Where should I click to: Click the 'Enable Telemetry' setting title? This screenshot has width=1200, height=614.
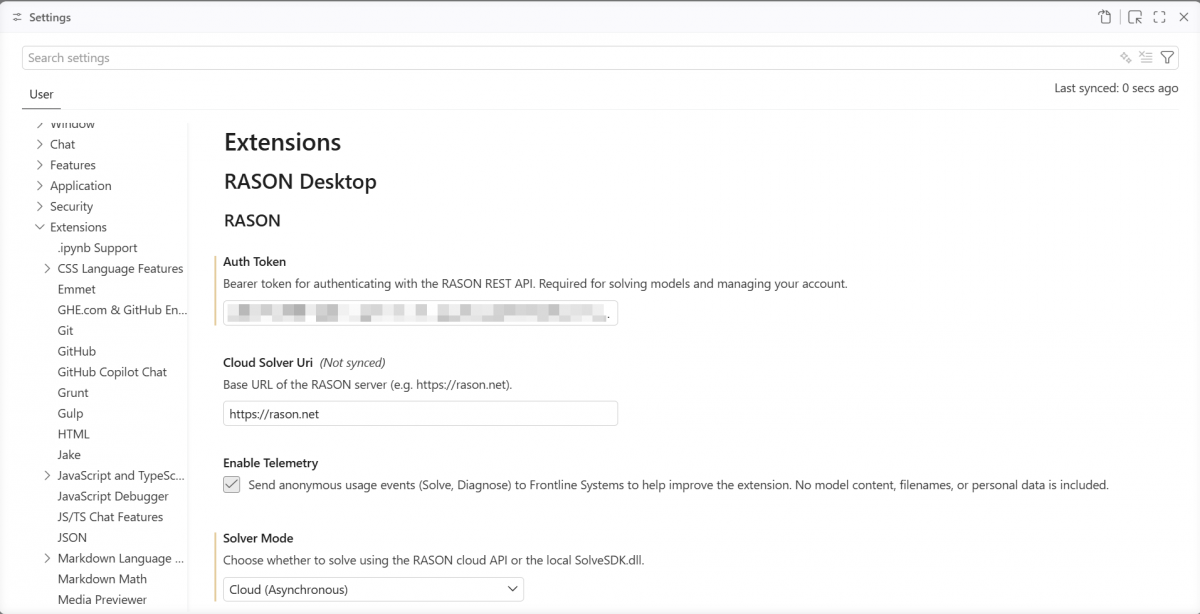[270, 463]
